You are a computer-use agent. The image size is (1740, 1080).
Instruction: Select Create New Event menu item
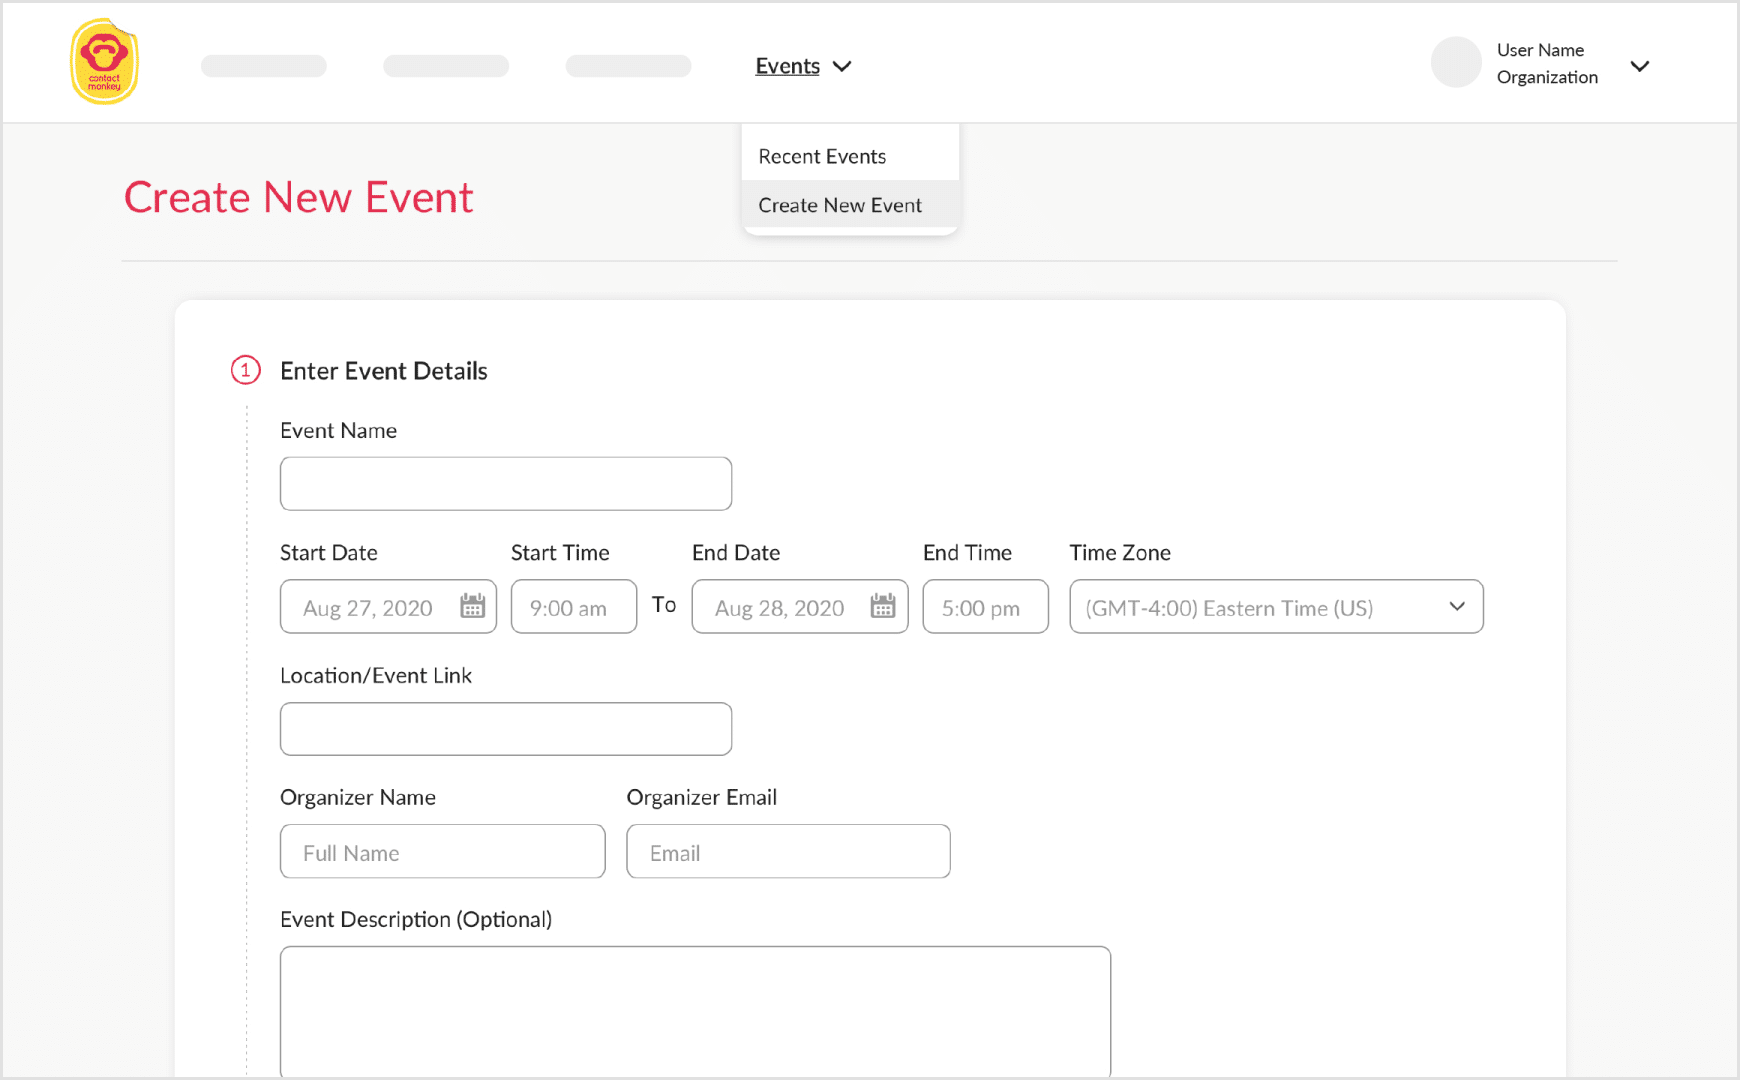(850, 205)
